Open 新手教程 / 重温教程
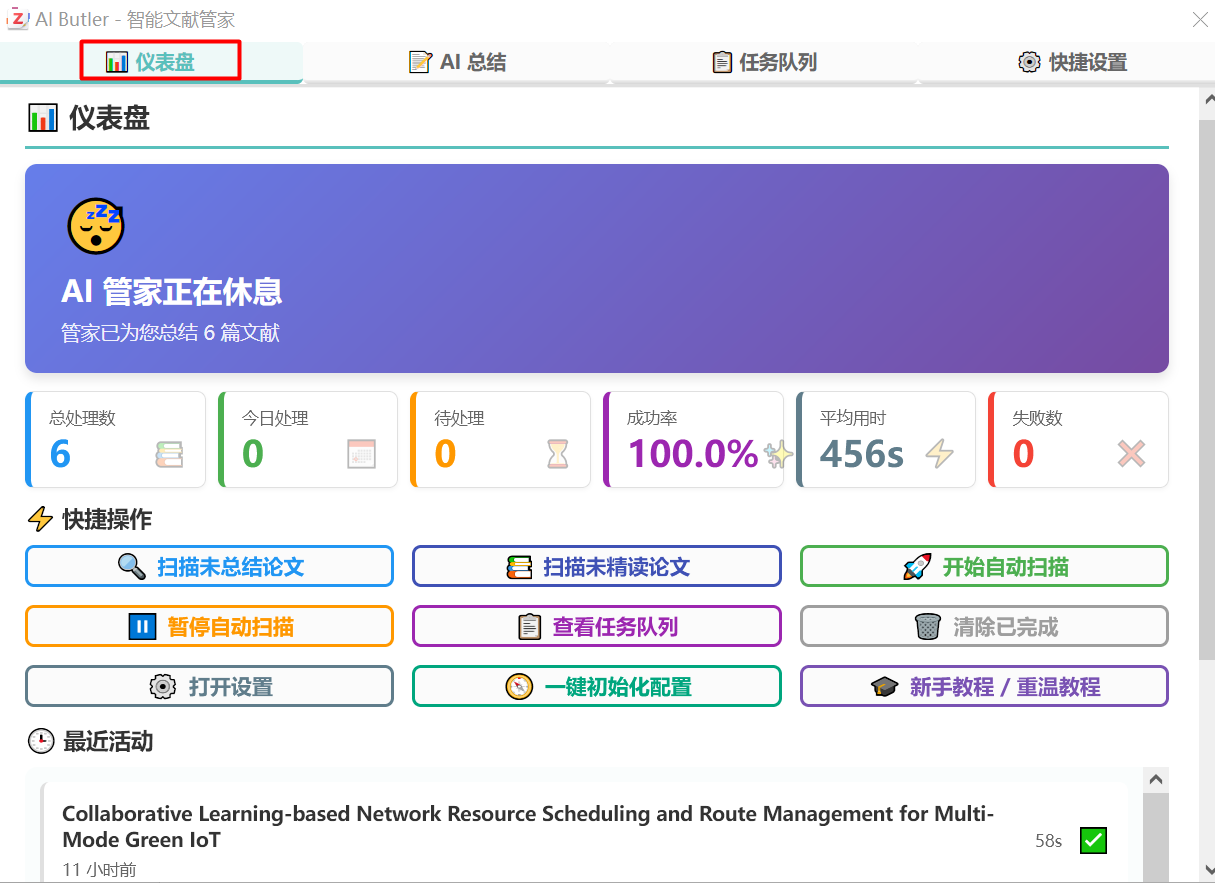This screenshot has width=1215, height=883. tap(984, 687)
